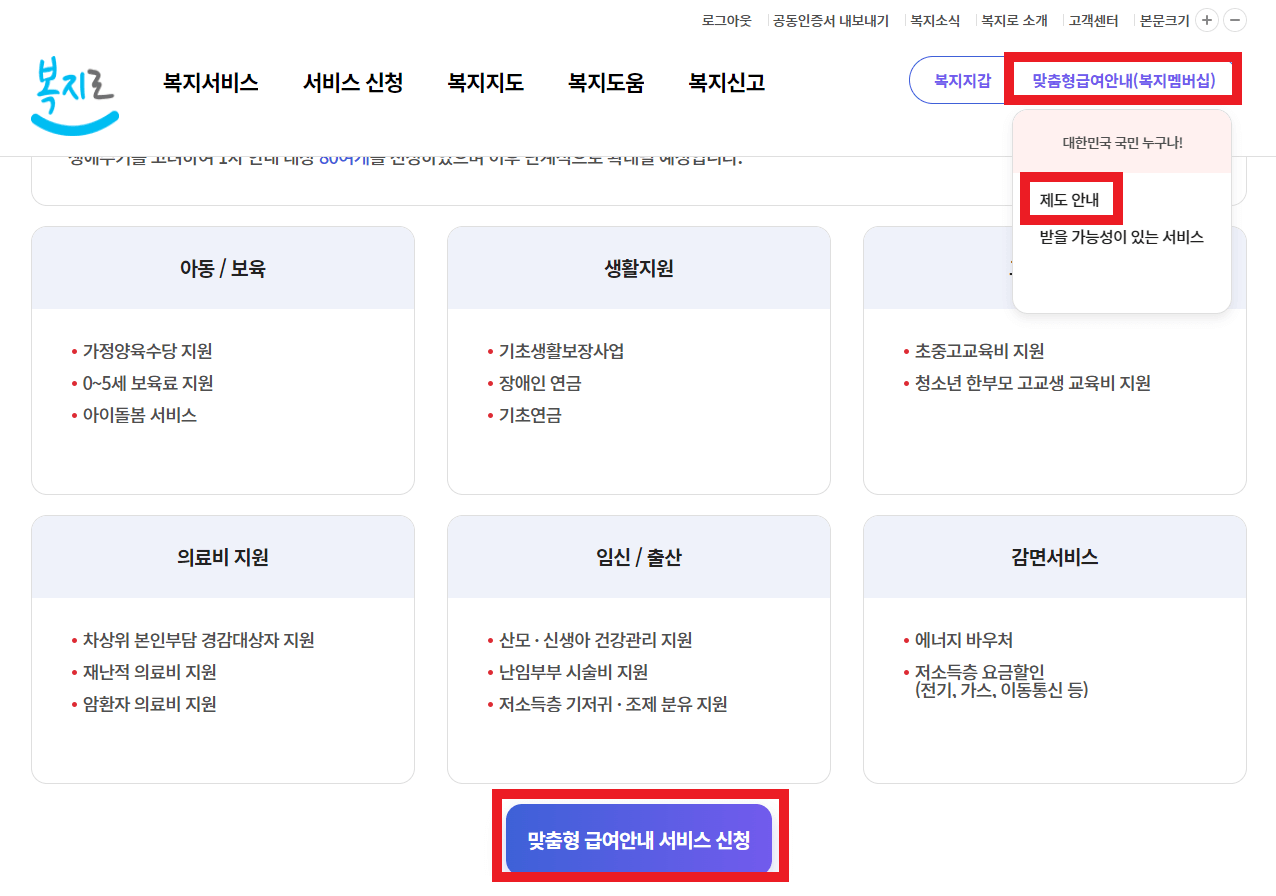The image size is (1276, 896).
Task: Open the 서비스 신청 menu
Action: [352, 83]
